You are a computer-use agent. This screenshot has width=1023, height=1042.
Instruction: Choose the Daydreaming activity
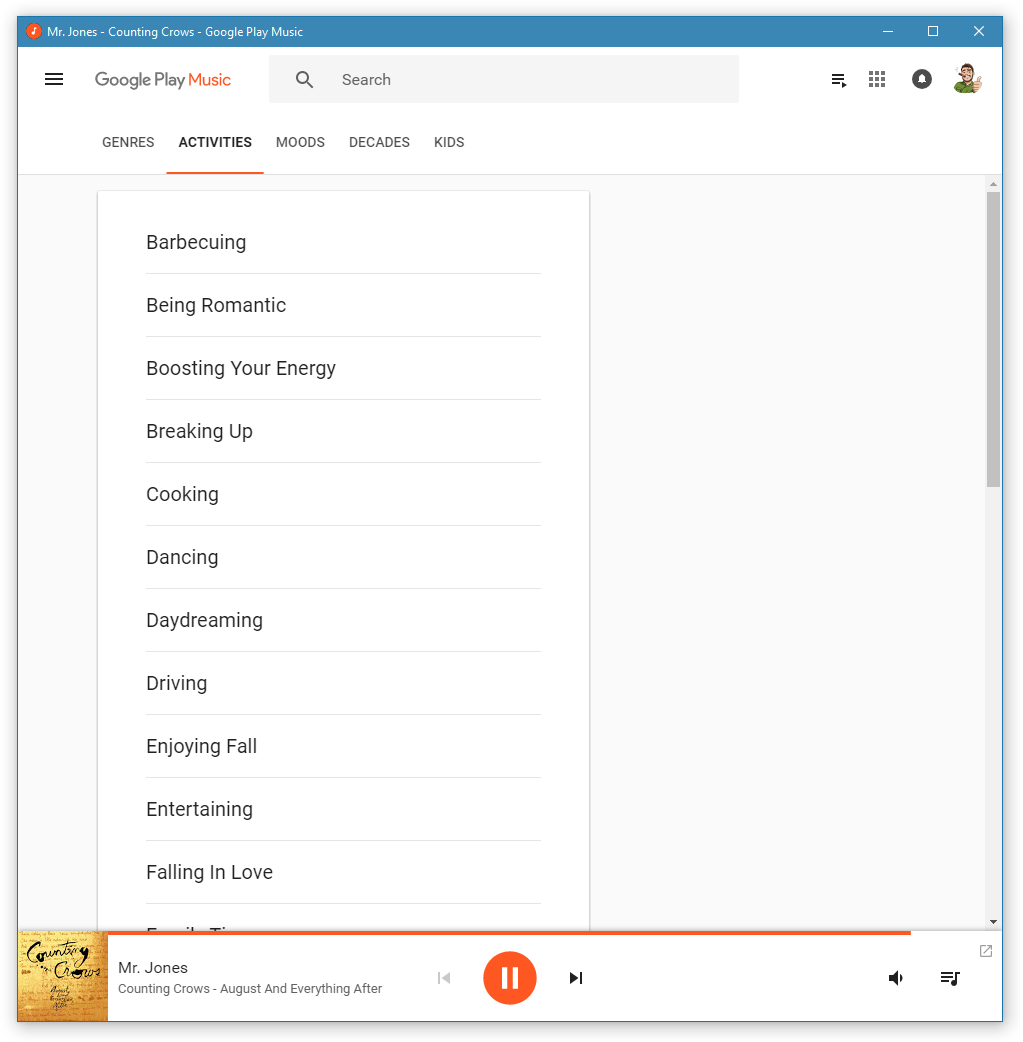[204, 620]
